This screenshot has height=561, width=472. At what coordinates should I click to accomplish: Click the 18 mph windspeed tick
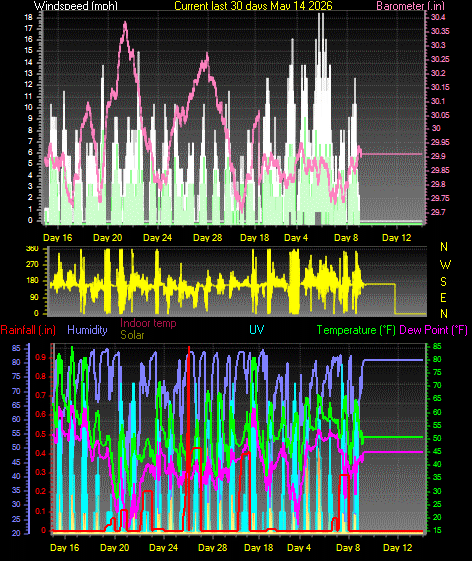click(28, 17)
